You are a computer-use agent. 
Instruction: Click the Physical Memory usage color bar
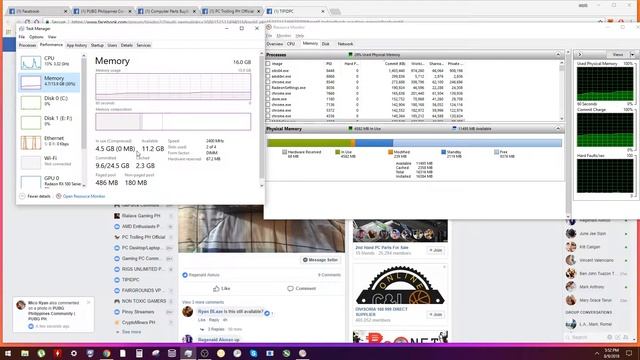click(x=414, y=143)
